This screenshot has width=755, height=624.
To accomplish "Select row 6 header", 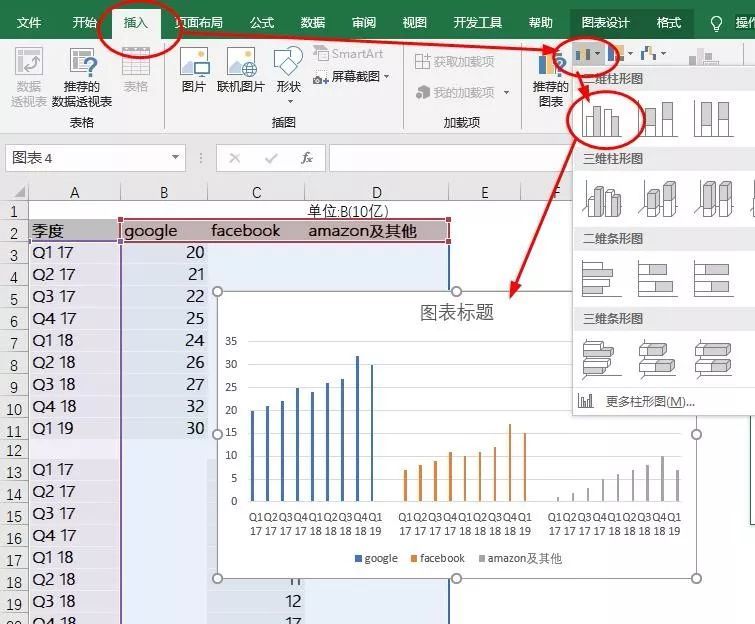I will (x=14, y=321).
